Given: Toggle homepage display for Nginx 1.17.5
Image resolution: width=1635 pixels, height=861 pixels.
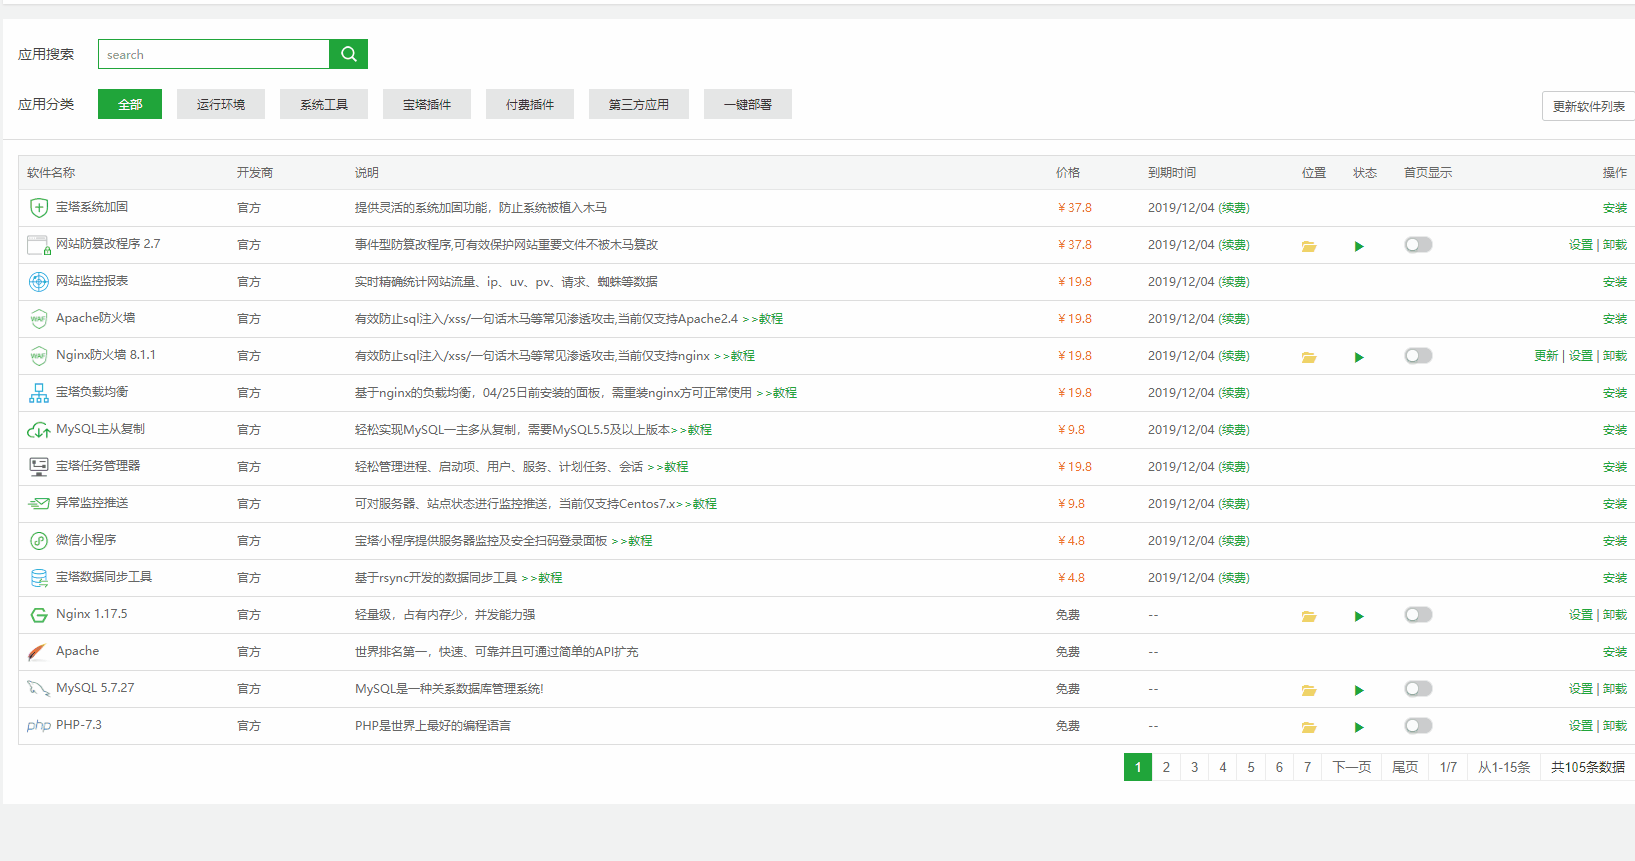Looking at the screenshot, I should [1418, 615].
